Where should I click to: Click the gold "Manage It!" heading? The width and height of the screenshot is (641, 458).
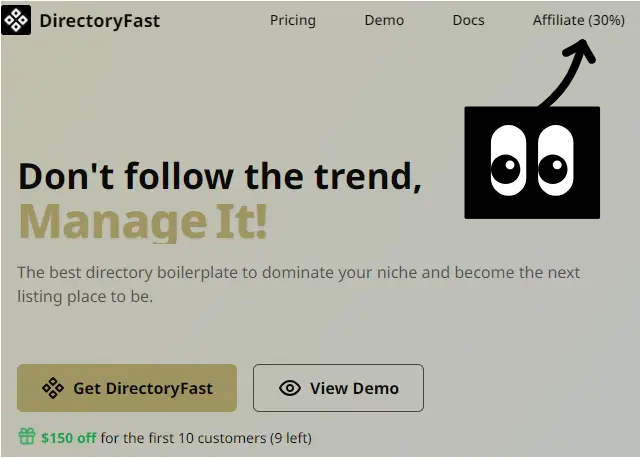(x=143, y=222)
